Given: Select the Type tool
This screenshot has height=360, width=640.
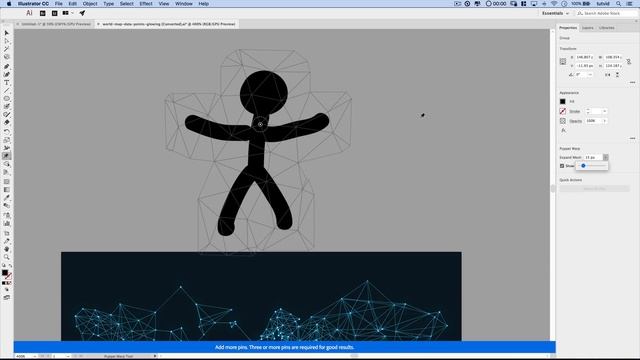Looking at the screenshot, I should (x=7, y=82).
